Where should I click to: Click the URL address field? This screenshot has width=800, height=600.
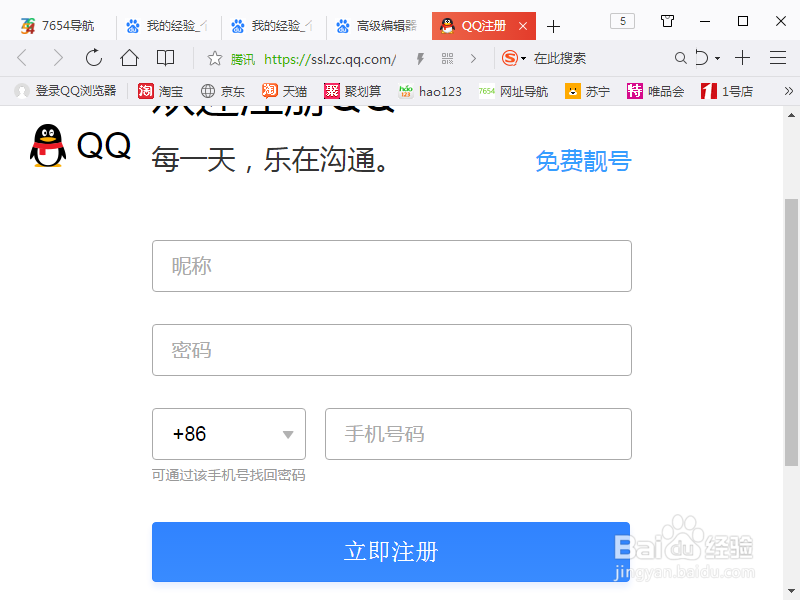(x=330, y=59)
